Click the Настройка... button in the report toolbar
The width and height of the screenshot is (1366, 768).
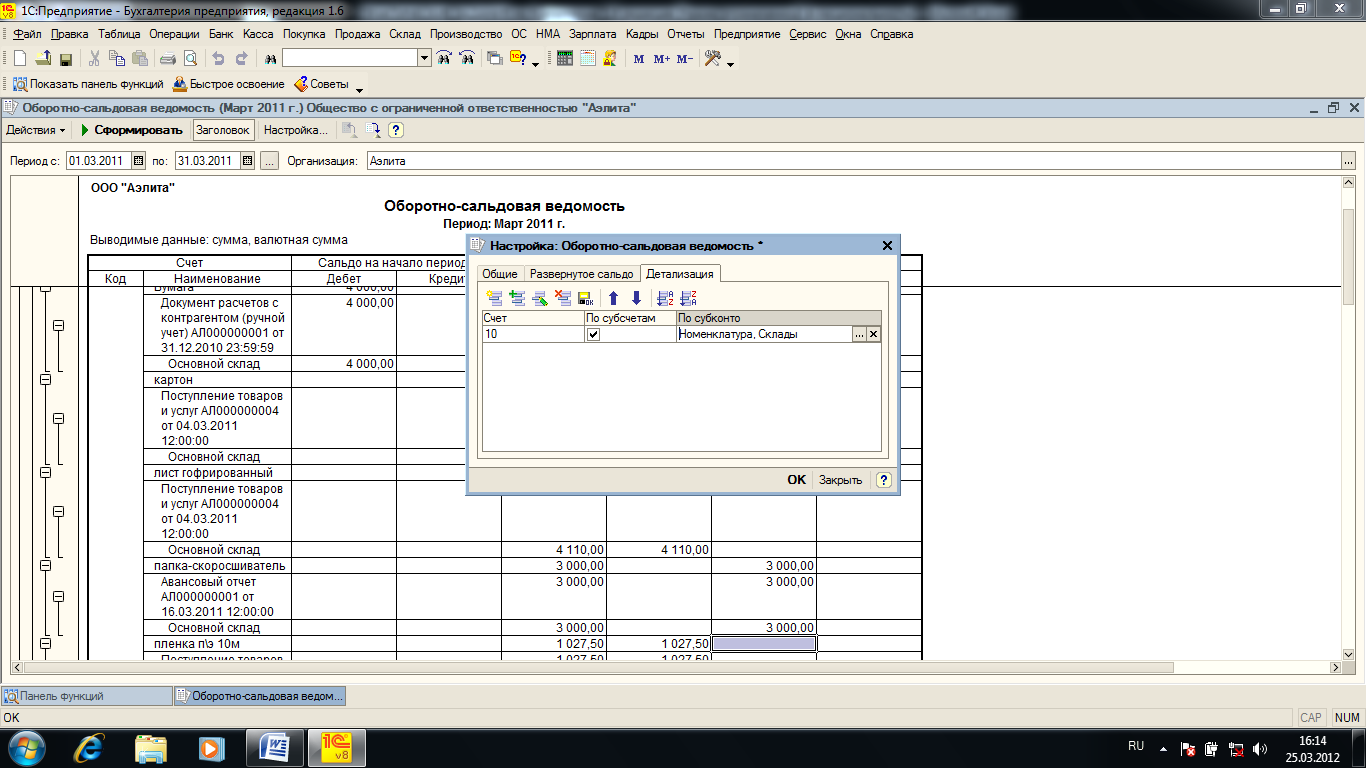pos(295,130)
